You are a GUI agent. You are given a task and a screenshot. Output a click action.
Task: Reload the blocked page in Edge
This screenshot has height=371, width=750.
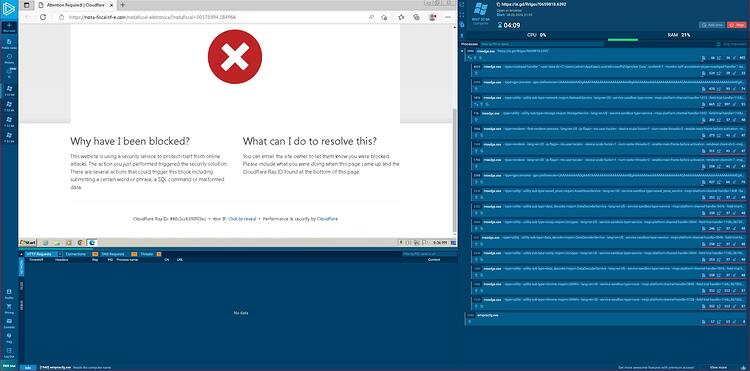point(43,17)
